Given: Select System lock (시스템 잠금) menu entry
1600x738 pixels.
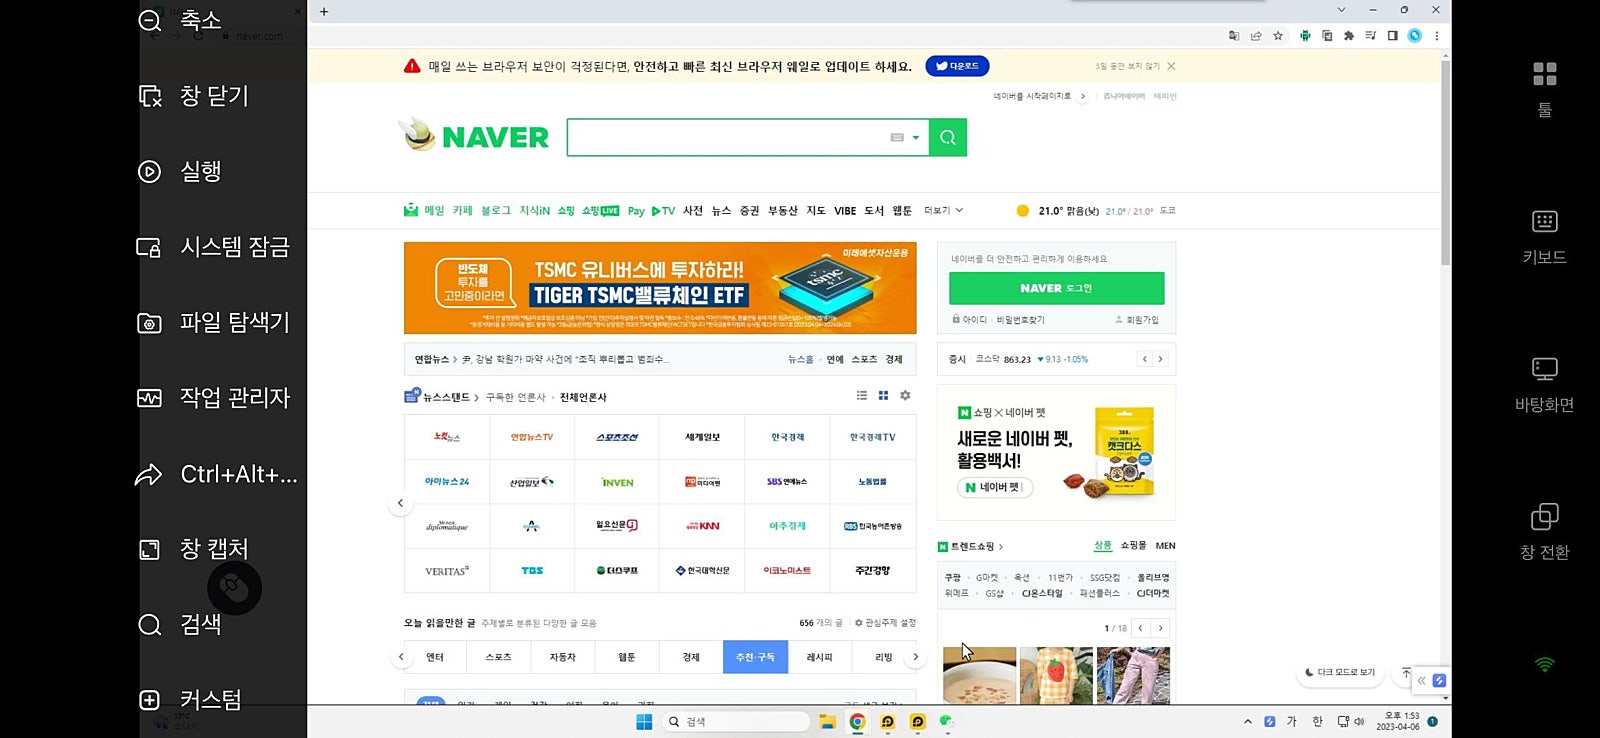Looking at the screenshot, I should (214, 247).
